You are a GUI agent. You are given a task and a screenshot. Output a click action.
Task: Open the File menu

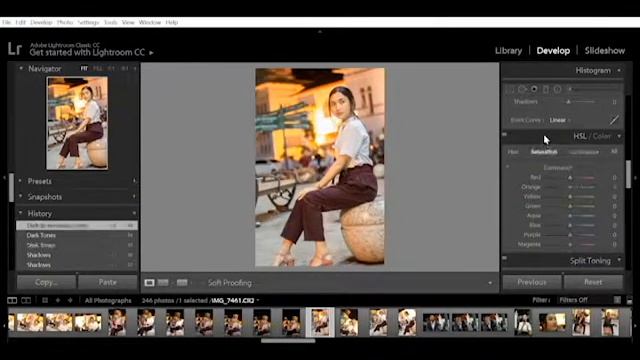(6, 22)
